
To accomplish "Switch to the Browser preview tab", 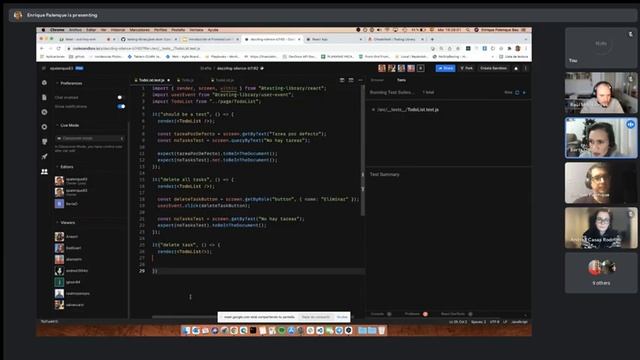I will 377,80.
